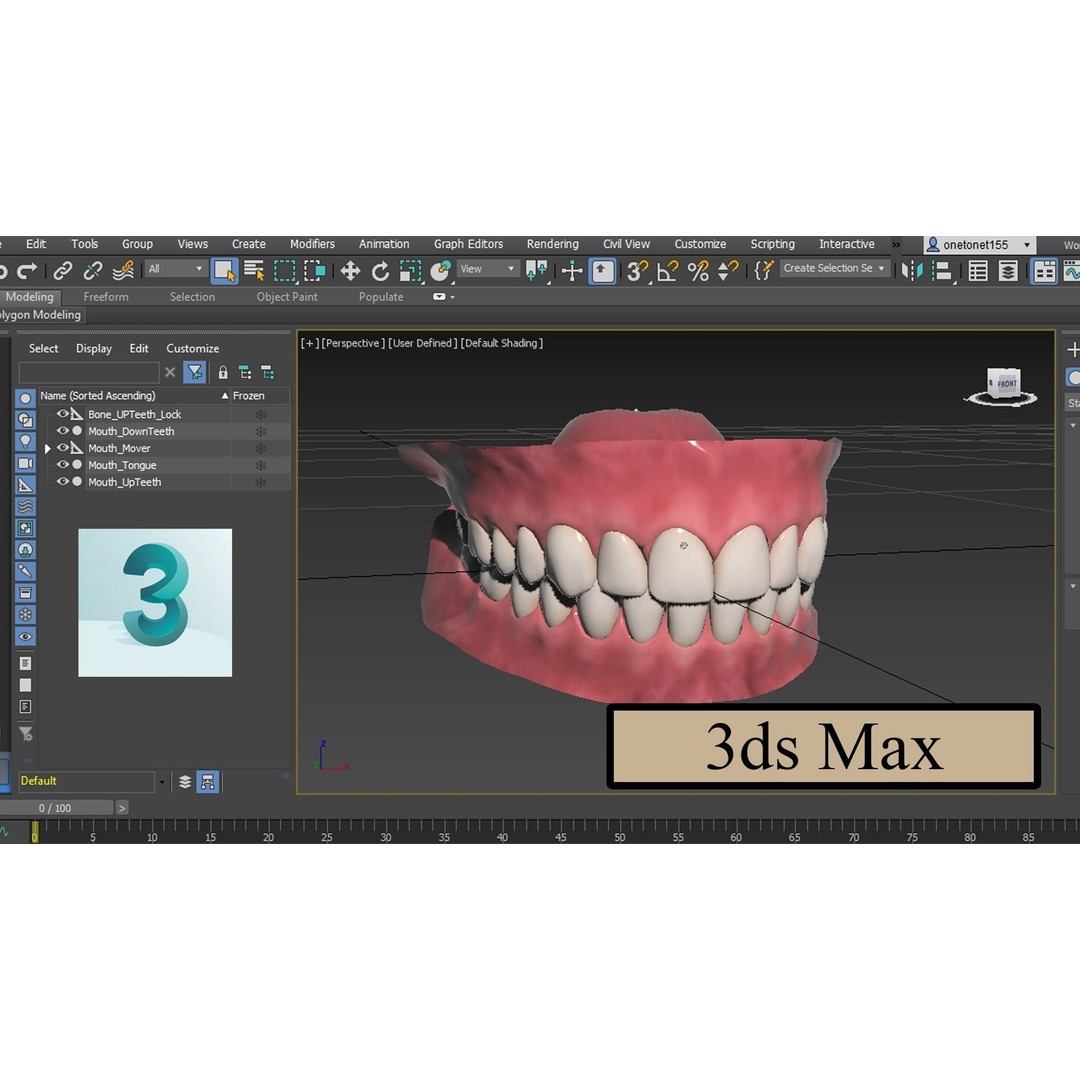Open the Edit menu in the menu bar
This screenshot has width=1080, height=1080.
click(x=36, y=244)
